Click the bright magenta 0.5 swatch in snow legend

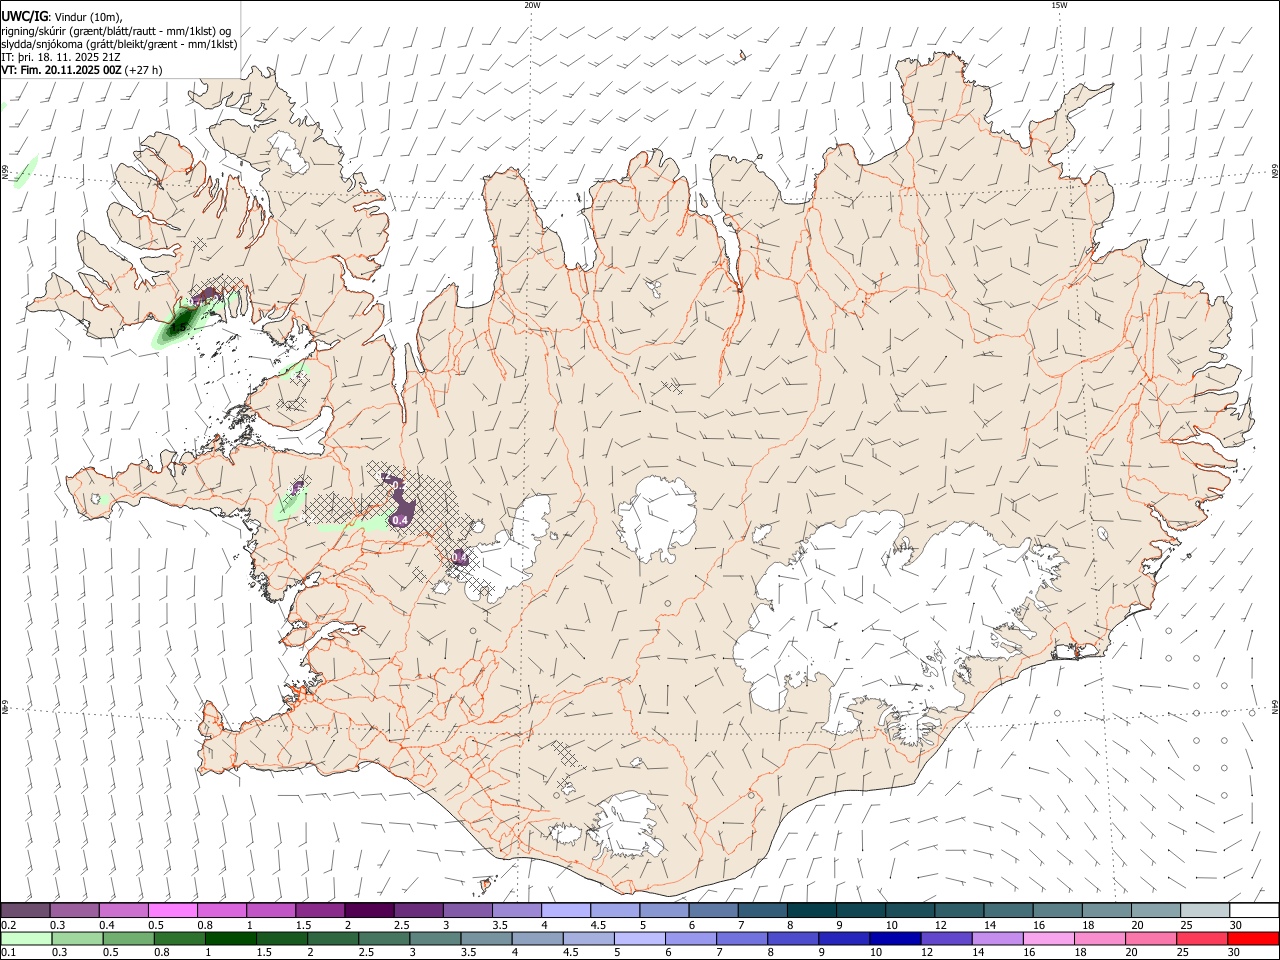(172, 910)
